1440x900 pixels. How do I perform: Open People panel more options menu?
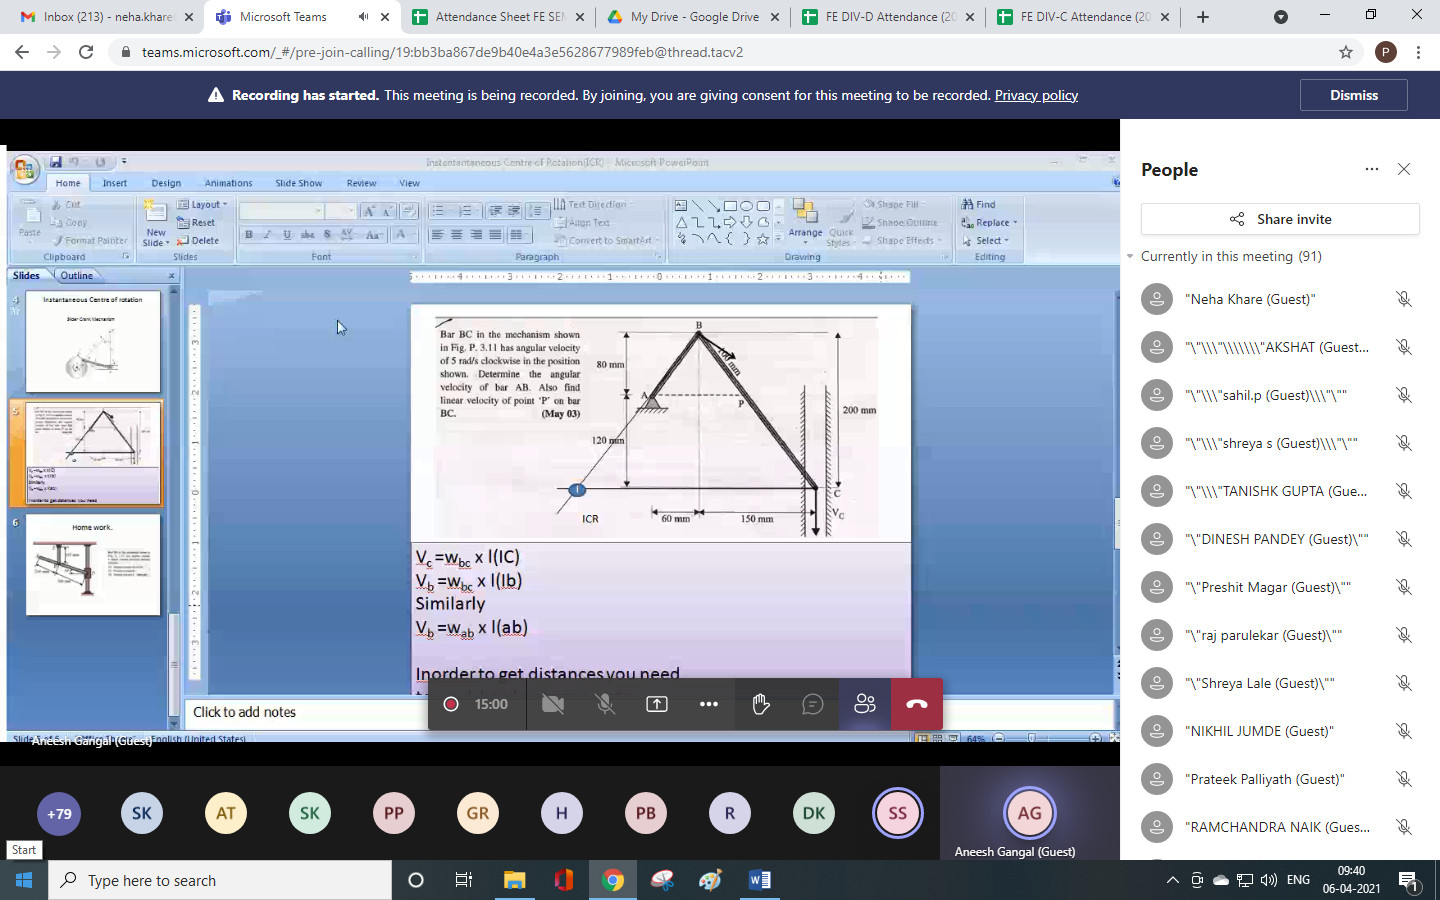coord(1372,169)
